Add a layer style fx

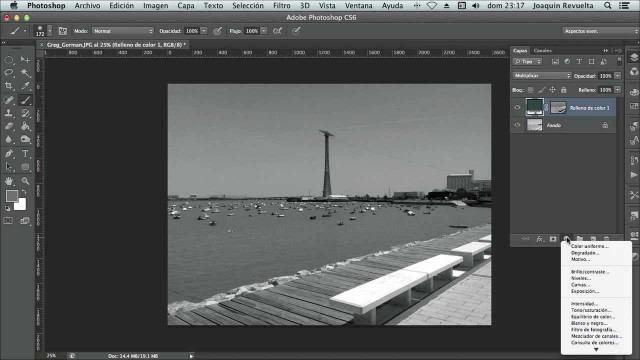[539, 239]
